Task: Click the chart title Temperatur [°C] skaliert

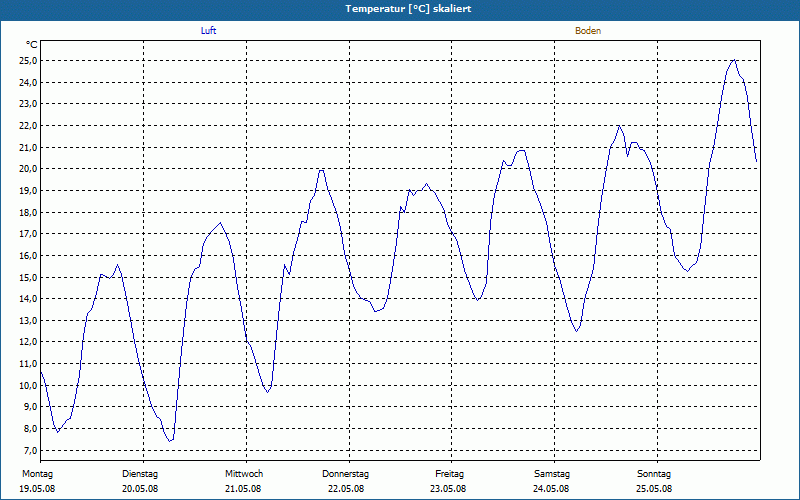Action: (x=408, y=9)
